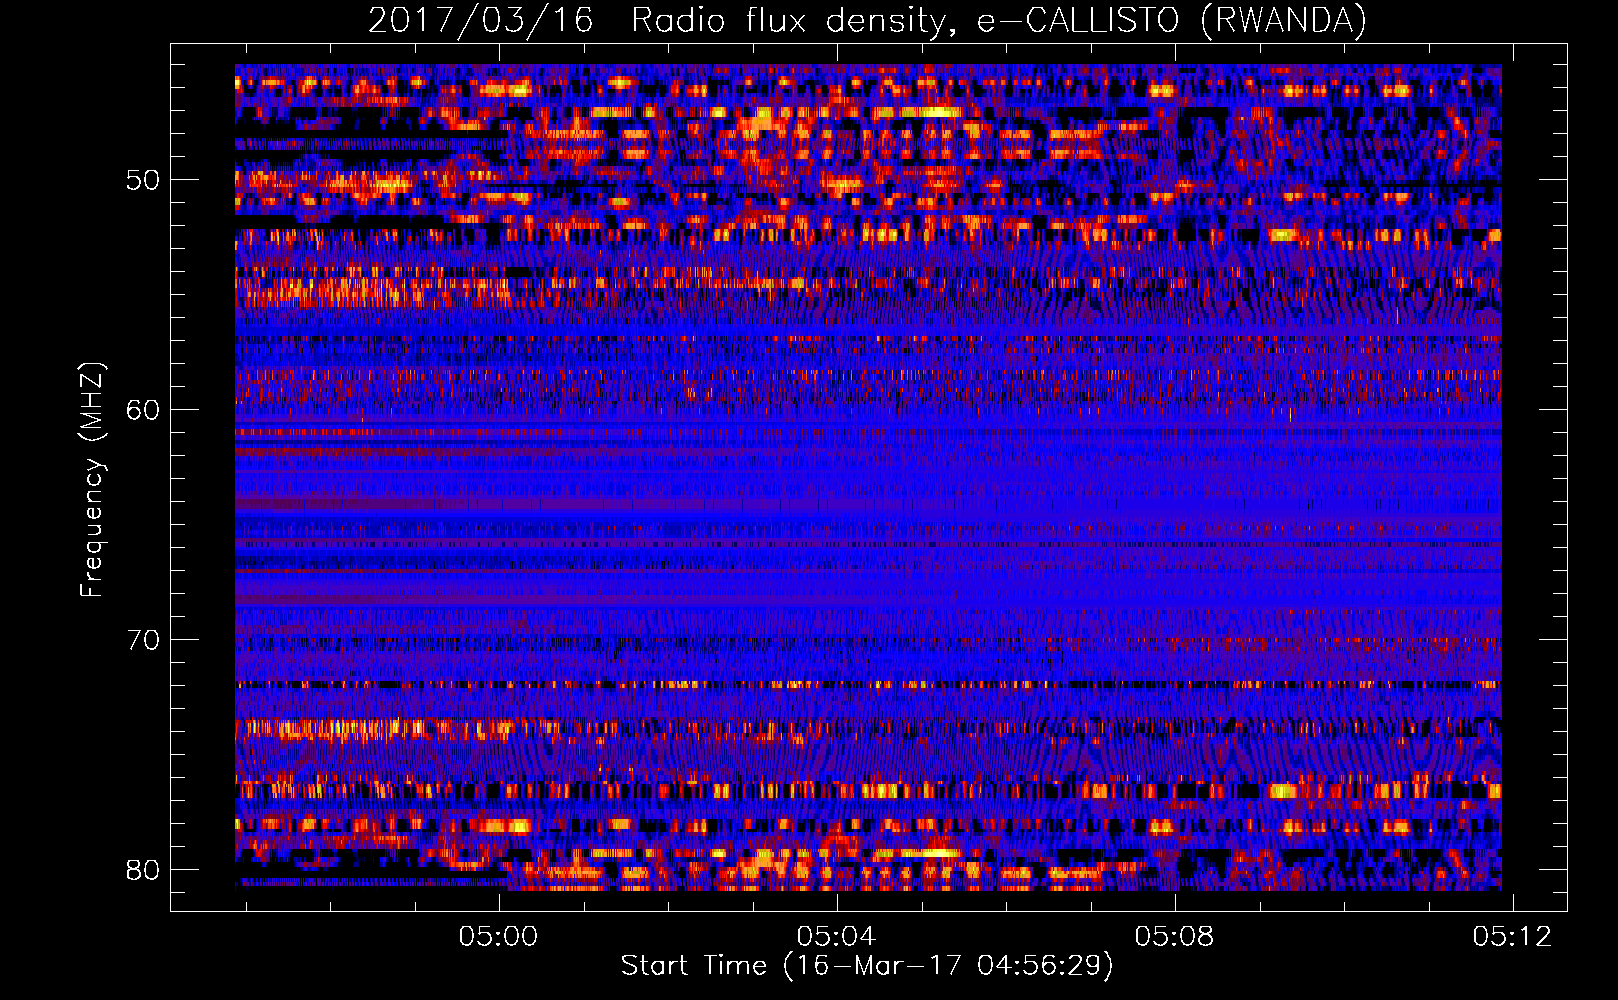Click the 'Start Time (16-Mar-17 04:56:29)' axis label

pyautogui.click(x=867, y=966)
